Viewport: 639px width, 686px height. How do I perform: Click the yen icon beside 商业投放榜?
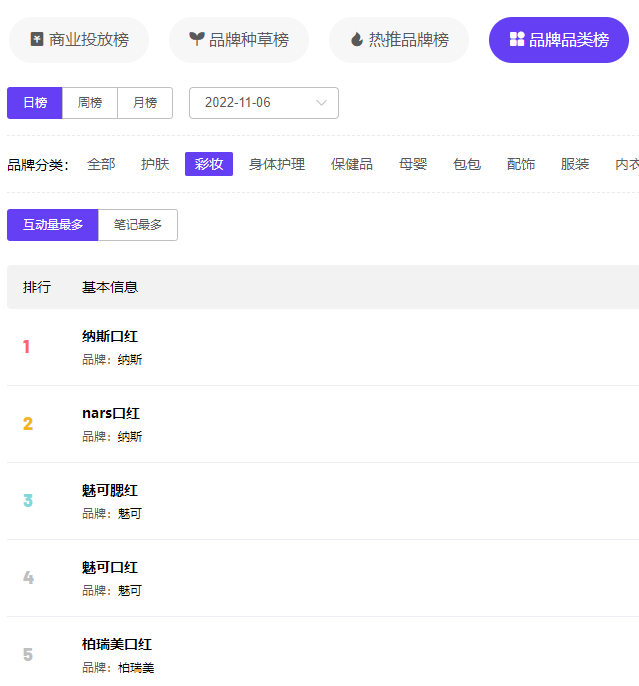37,39
